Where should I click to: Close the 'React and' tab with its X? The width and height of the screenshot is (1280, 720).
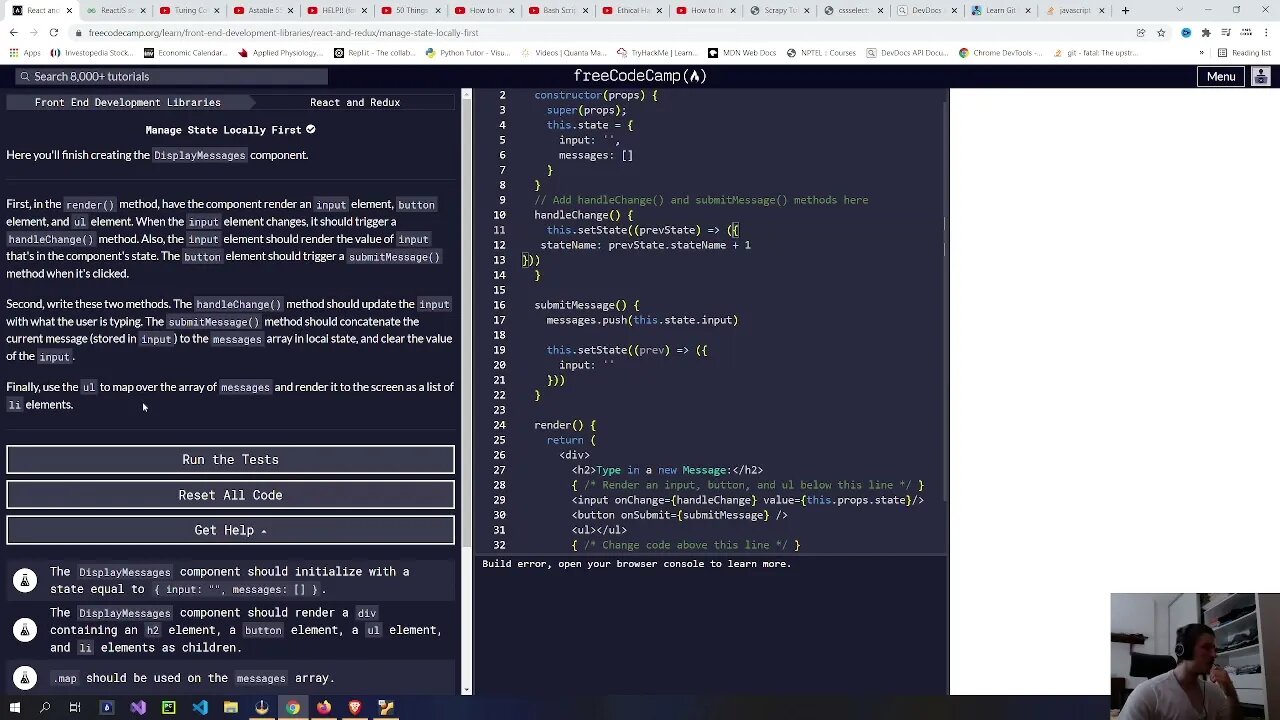69,10
